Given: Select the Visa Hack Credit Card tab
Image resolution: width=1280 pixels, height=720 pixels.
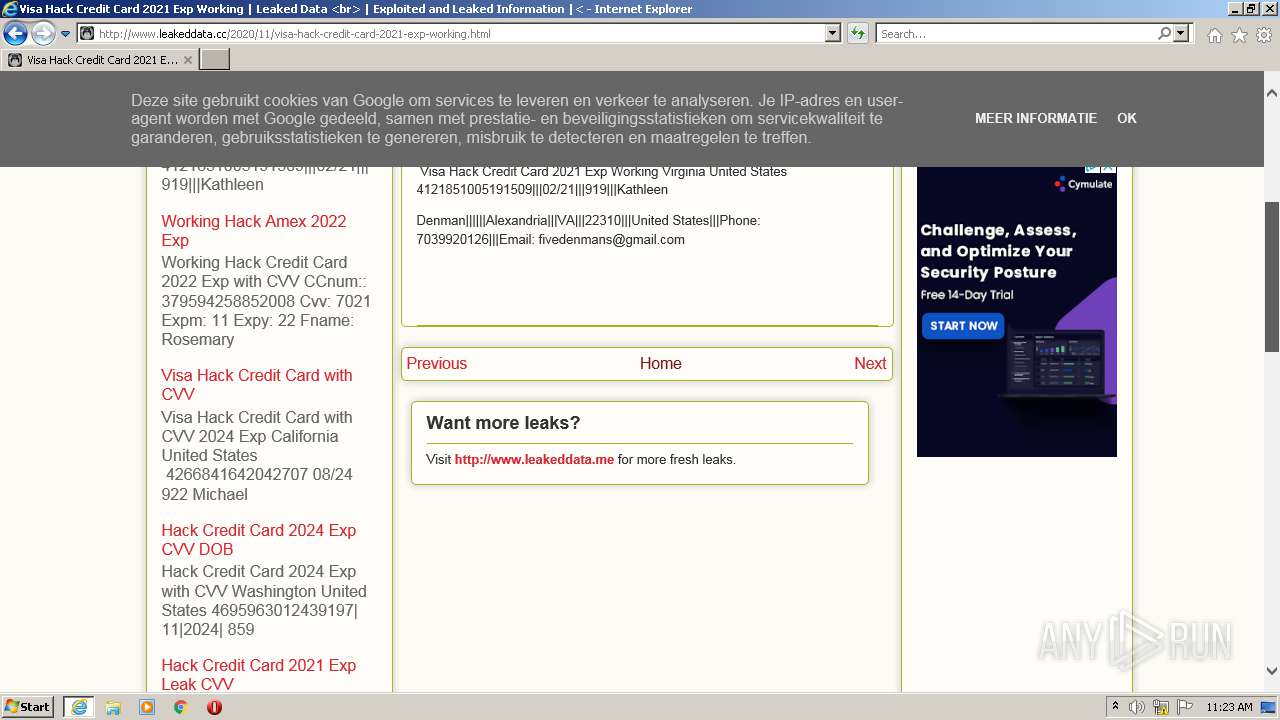Looking at the screenshot, I should tap(100, 60).
